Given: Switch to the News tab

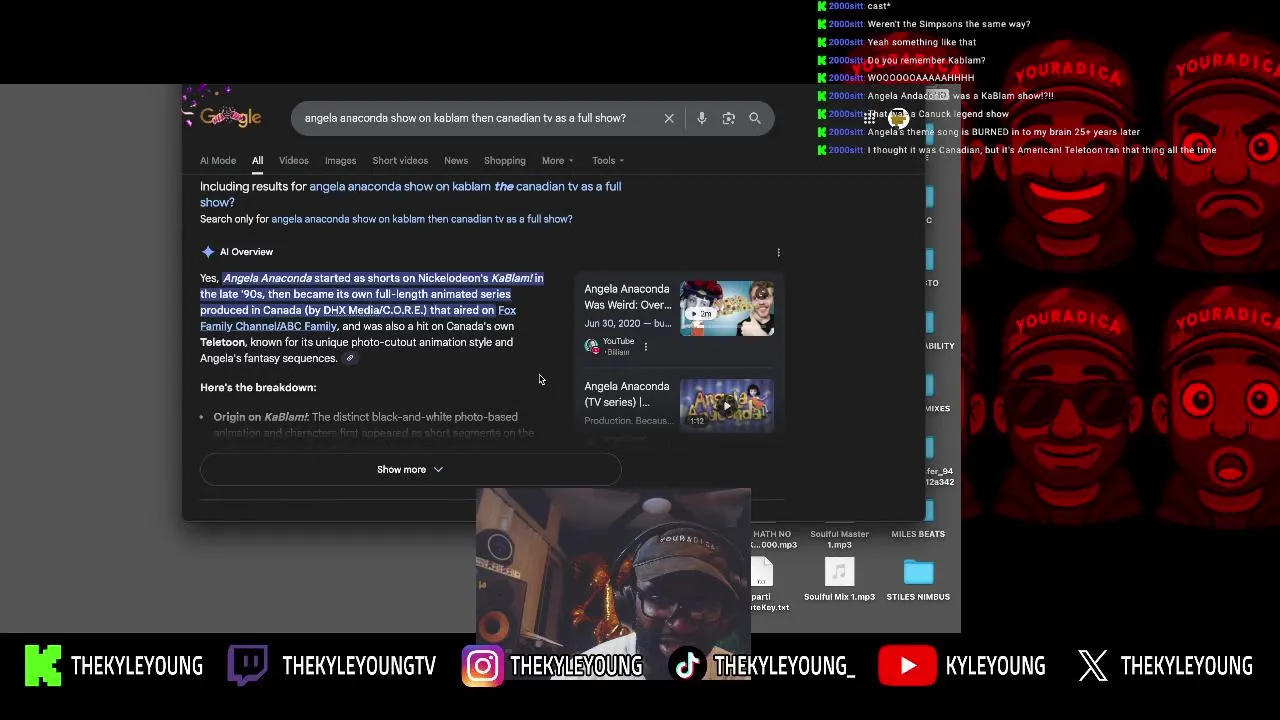Looking at the screenshot, I should (456, 160).
